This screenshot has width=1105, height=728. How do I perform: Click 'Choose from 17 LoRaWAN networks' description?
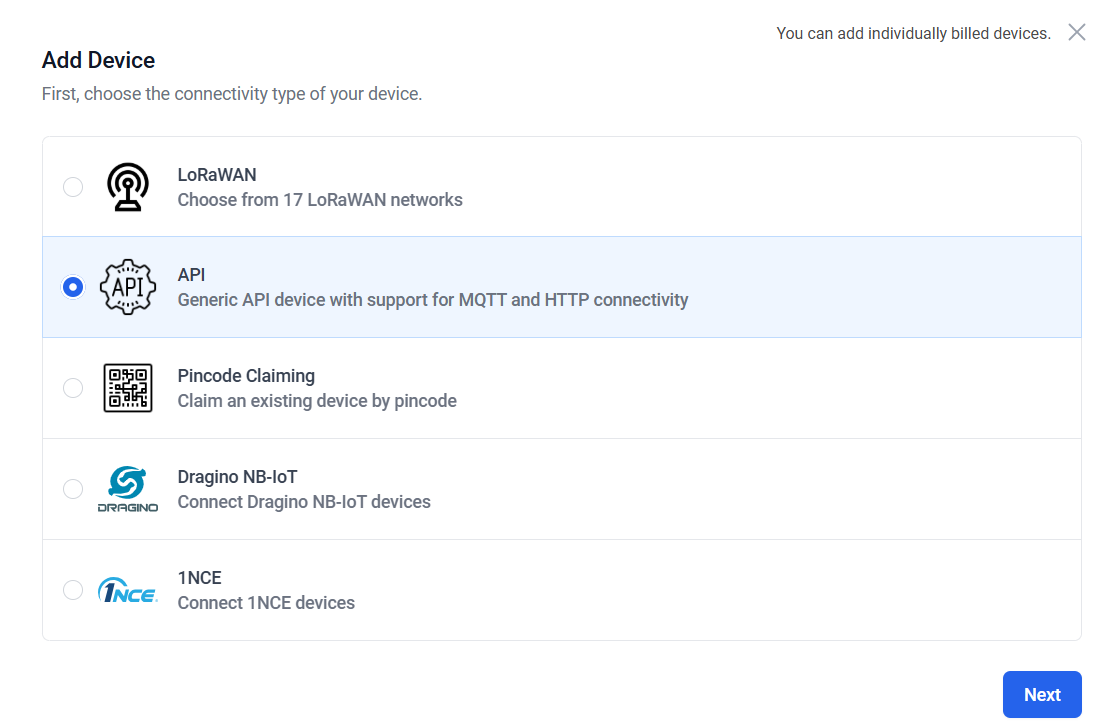[x=320, y=200]
